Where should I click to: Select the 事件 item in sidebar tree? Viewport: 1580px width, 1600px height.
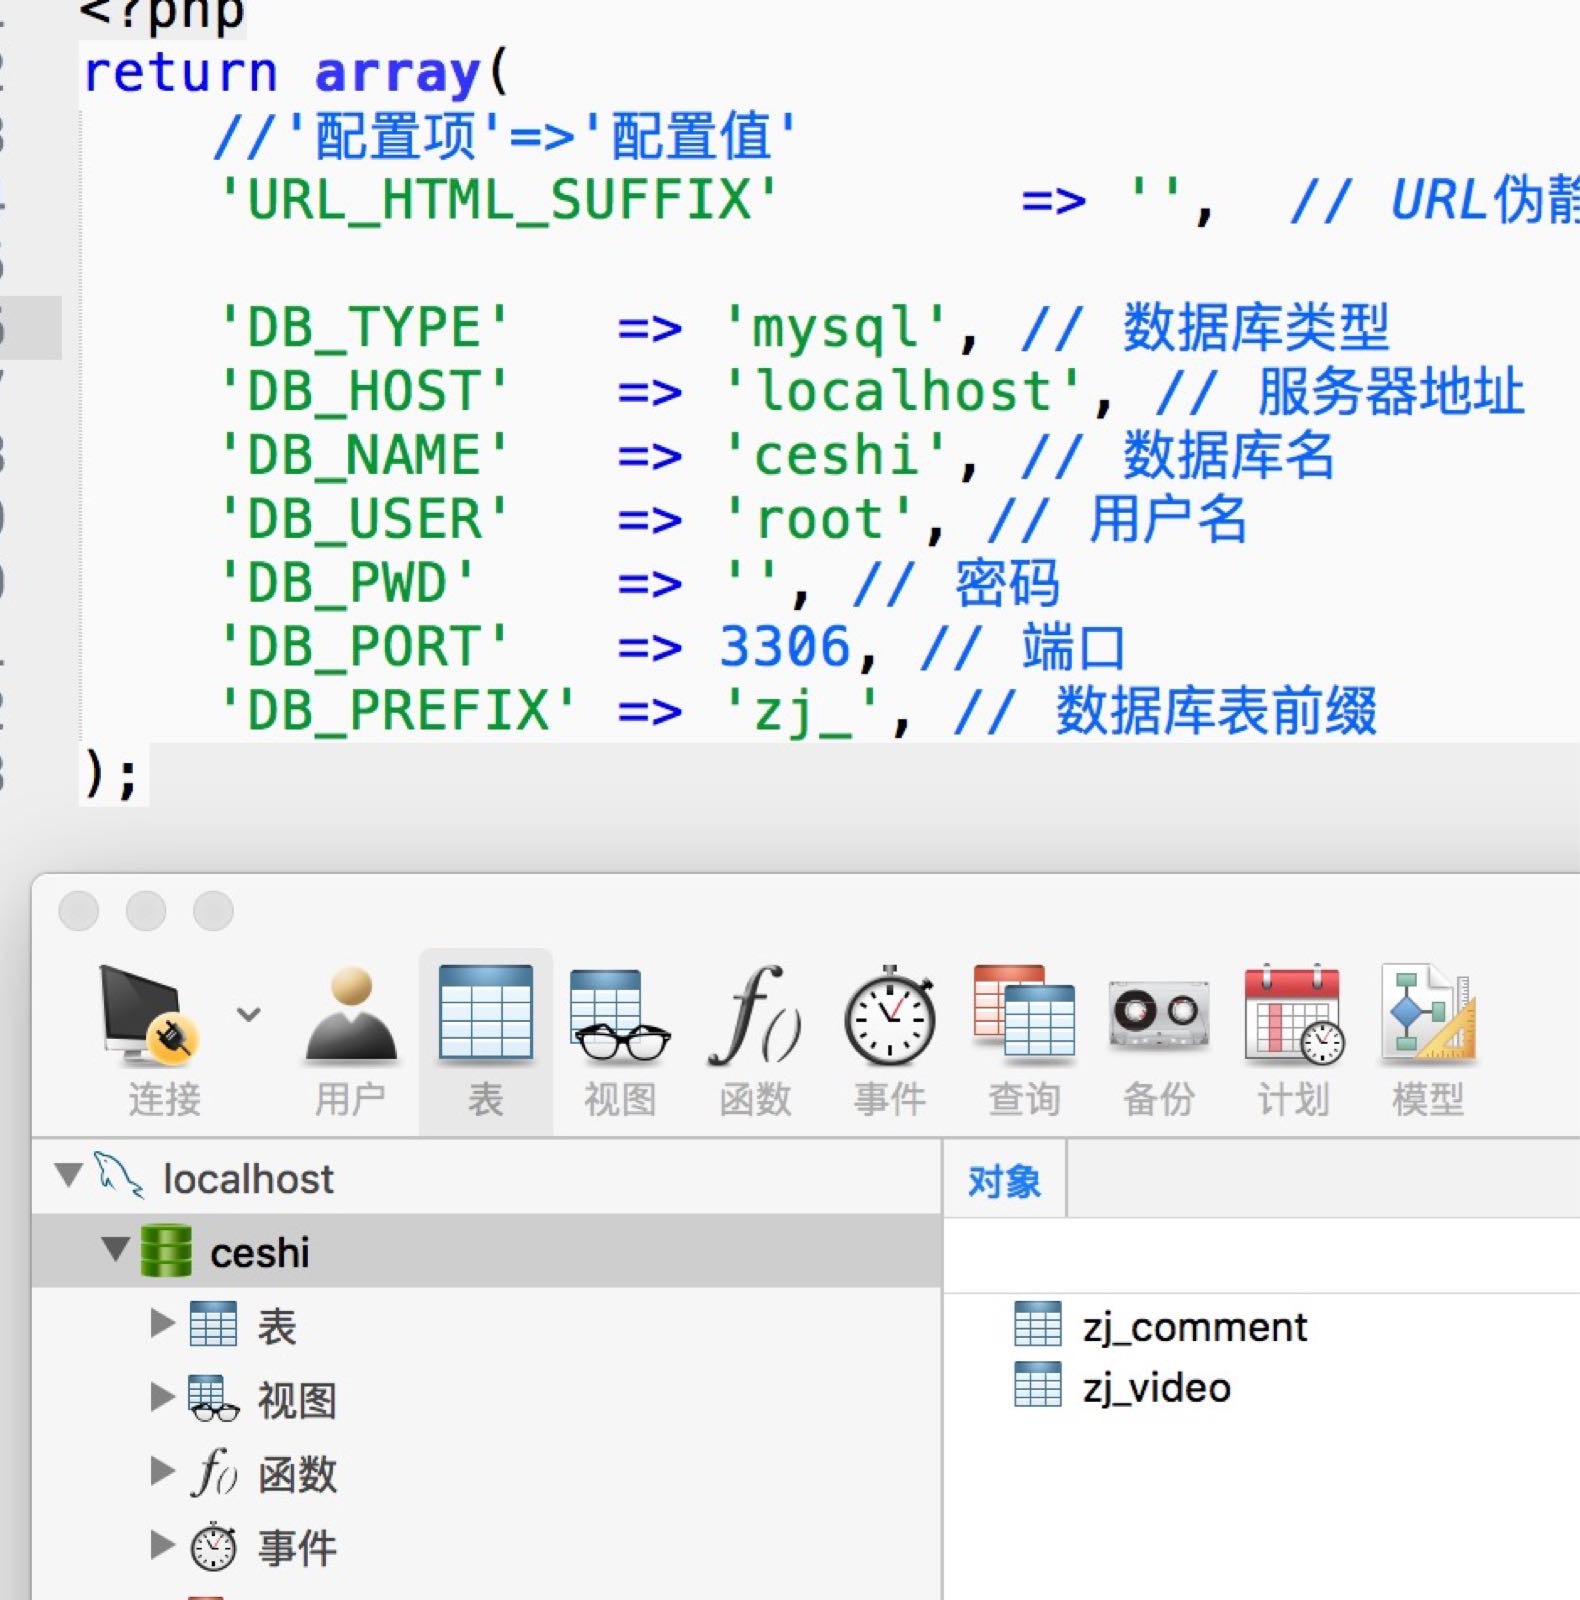tap(297, 1548)
